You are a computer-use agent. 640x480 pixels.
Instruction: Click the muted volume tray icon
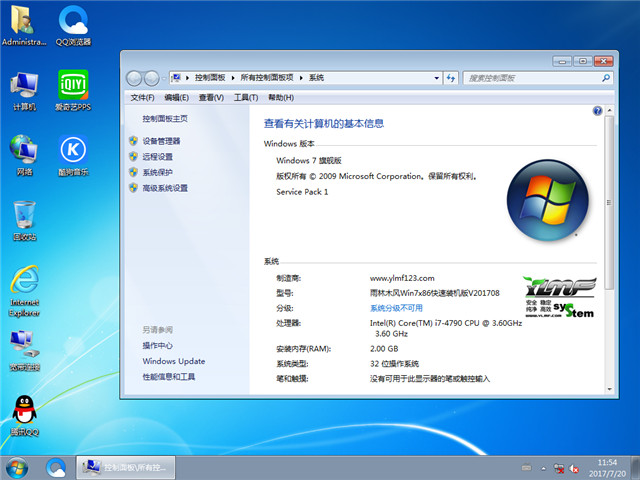point(574,468)
